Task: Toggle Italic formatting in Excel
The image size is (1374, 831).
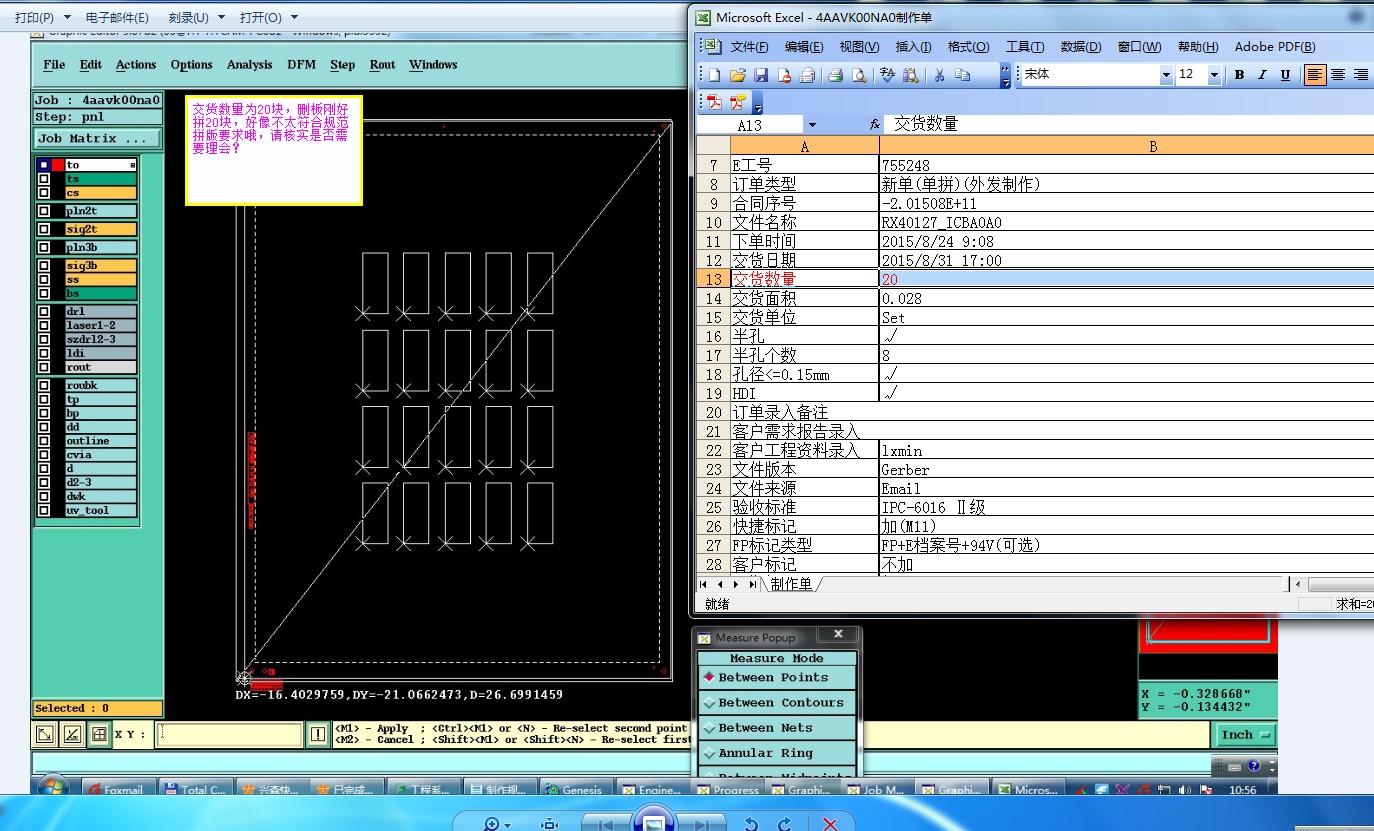Action: pyautogui.click(x=1262, y=75)
